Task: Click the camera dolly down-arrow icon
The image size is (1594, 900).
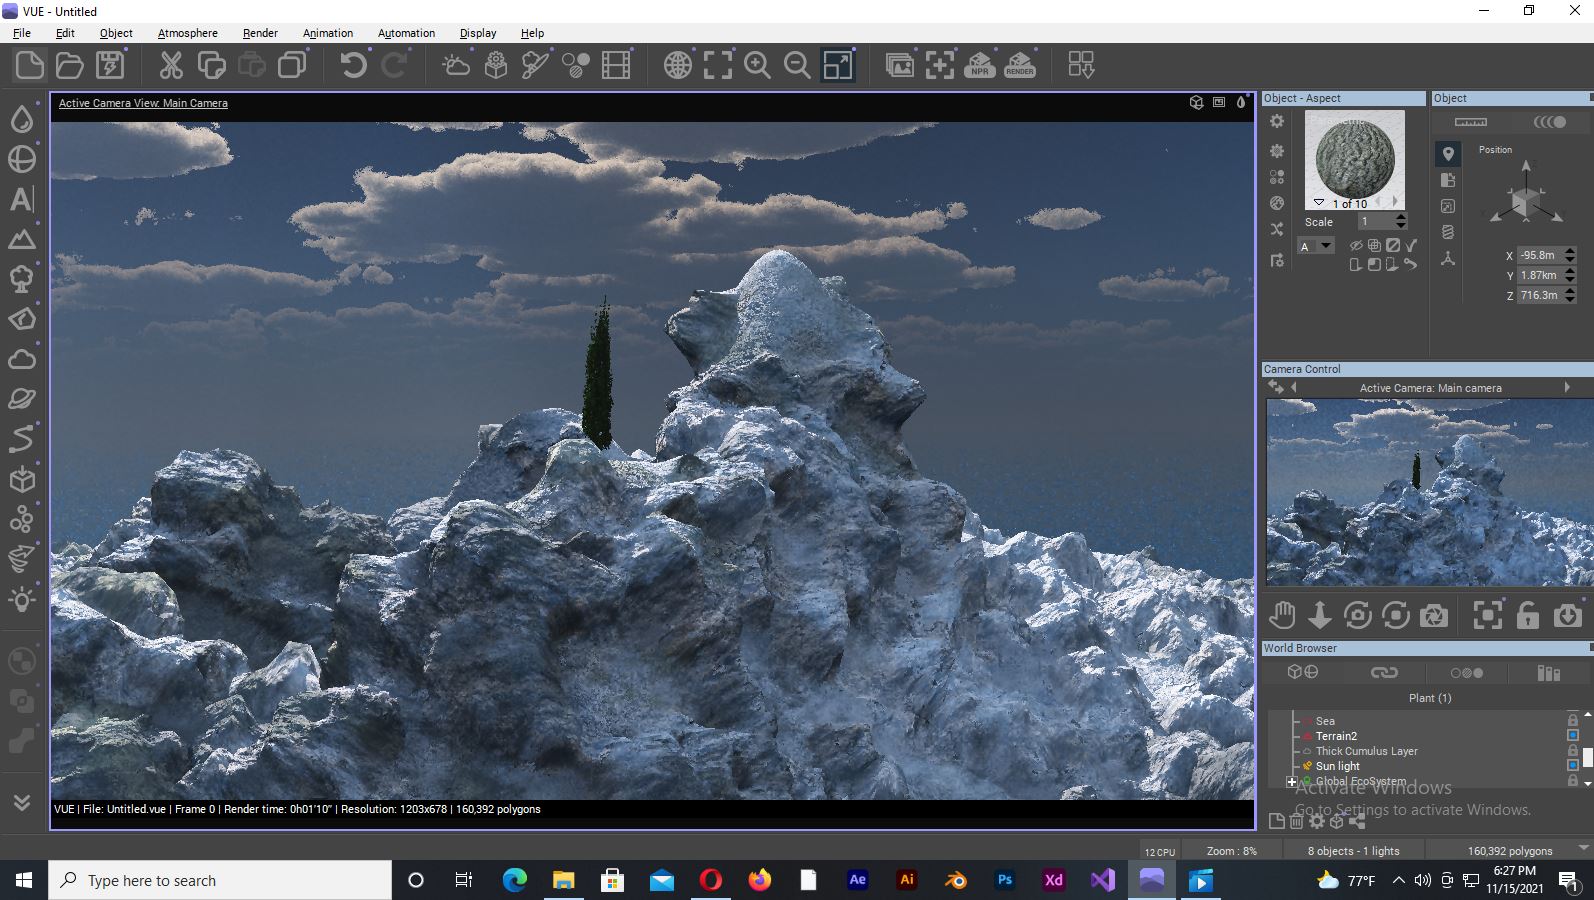Action: coord(1320,615)
